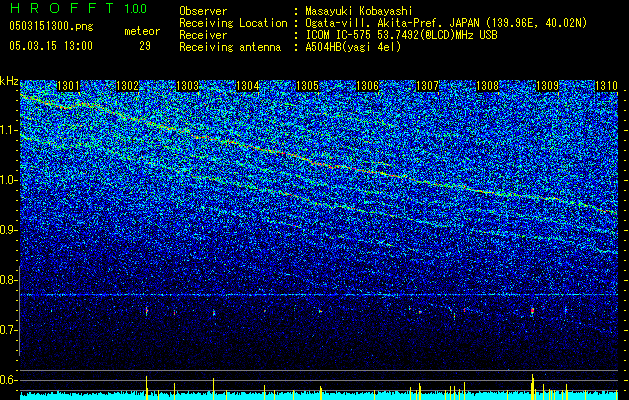Click the A504HB(yagi 4el) antenna text
This screenshot has height=400, width=629.
point(353,47)
